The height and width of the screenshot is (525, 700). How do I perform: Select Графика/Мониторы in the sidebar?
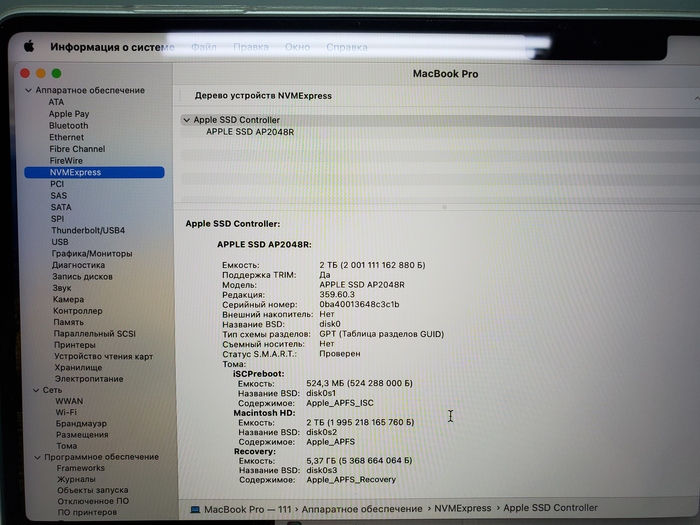click(x=92, y=254)
